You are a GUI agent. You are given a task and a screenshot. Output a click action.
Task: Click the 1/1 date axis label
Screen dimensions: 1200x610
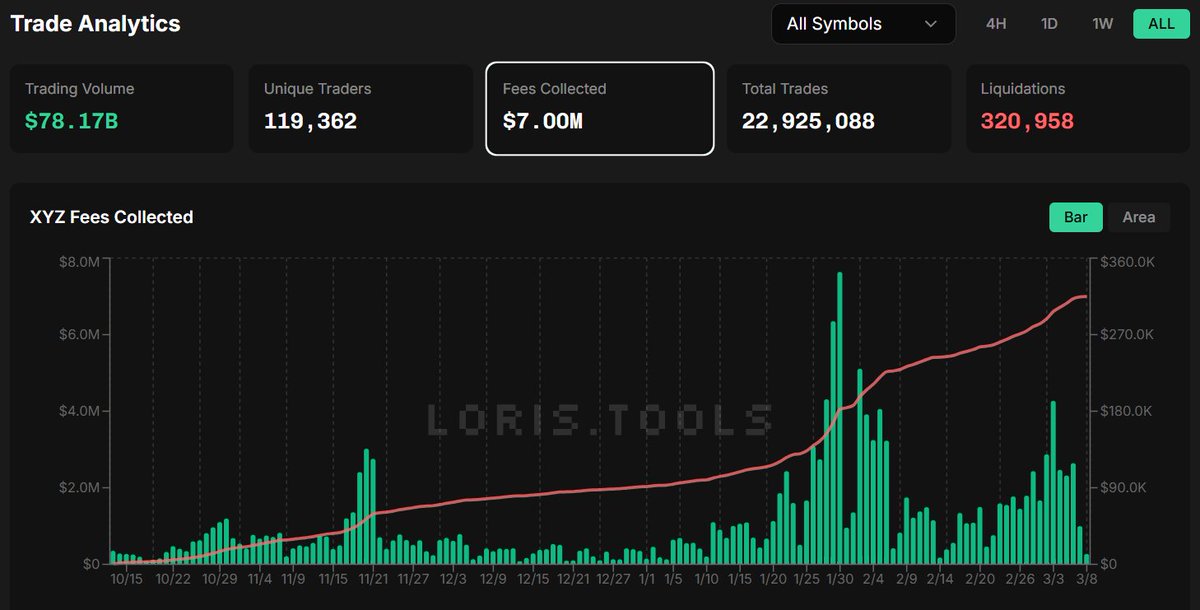647,579
